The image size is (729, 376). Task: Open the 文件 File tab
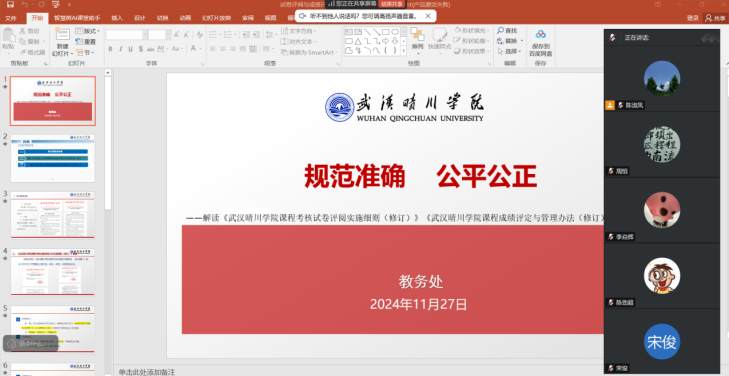[x=11, y=18]
